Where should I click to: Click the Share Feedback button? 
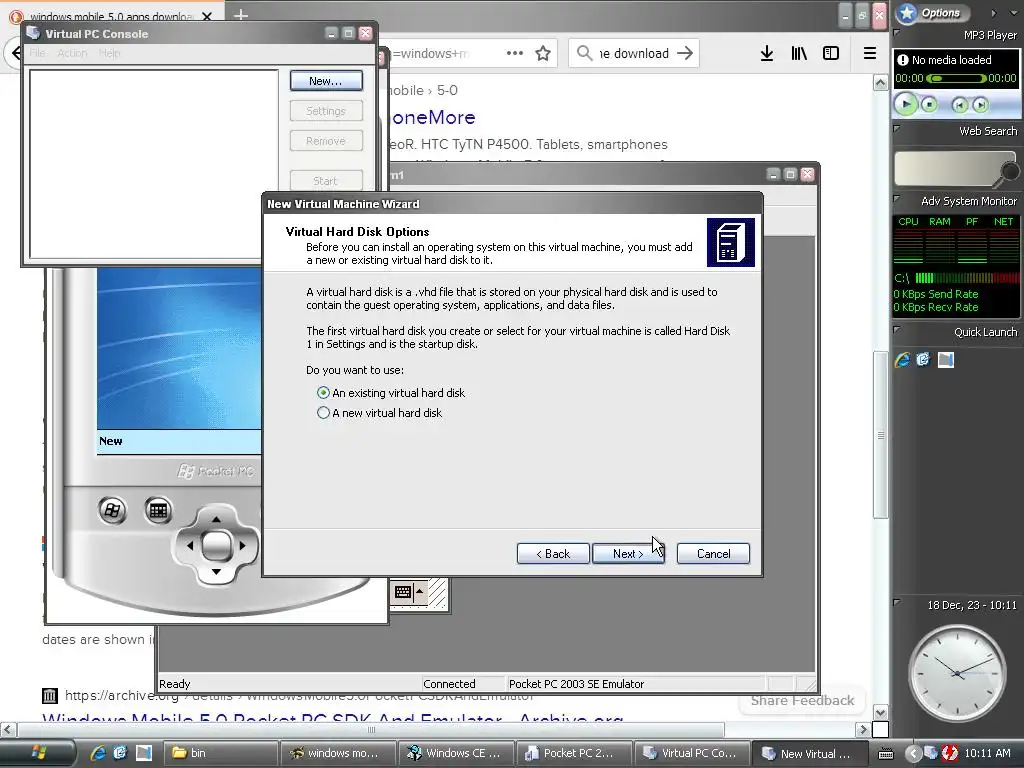[x=802, y=700]
